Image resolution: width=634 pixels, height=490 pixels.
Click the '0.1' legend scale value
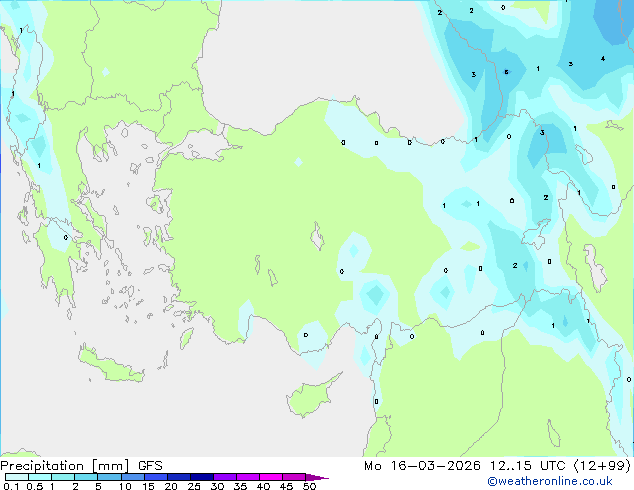tap(11, 486)
